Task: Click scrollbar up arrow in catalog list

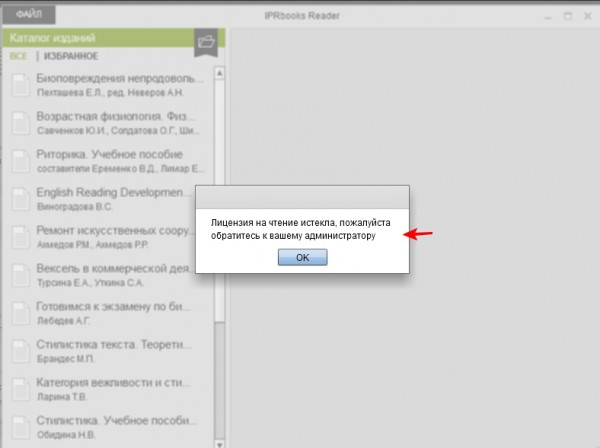Action: (x=220, y=73)
